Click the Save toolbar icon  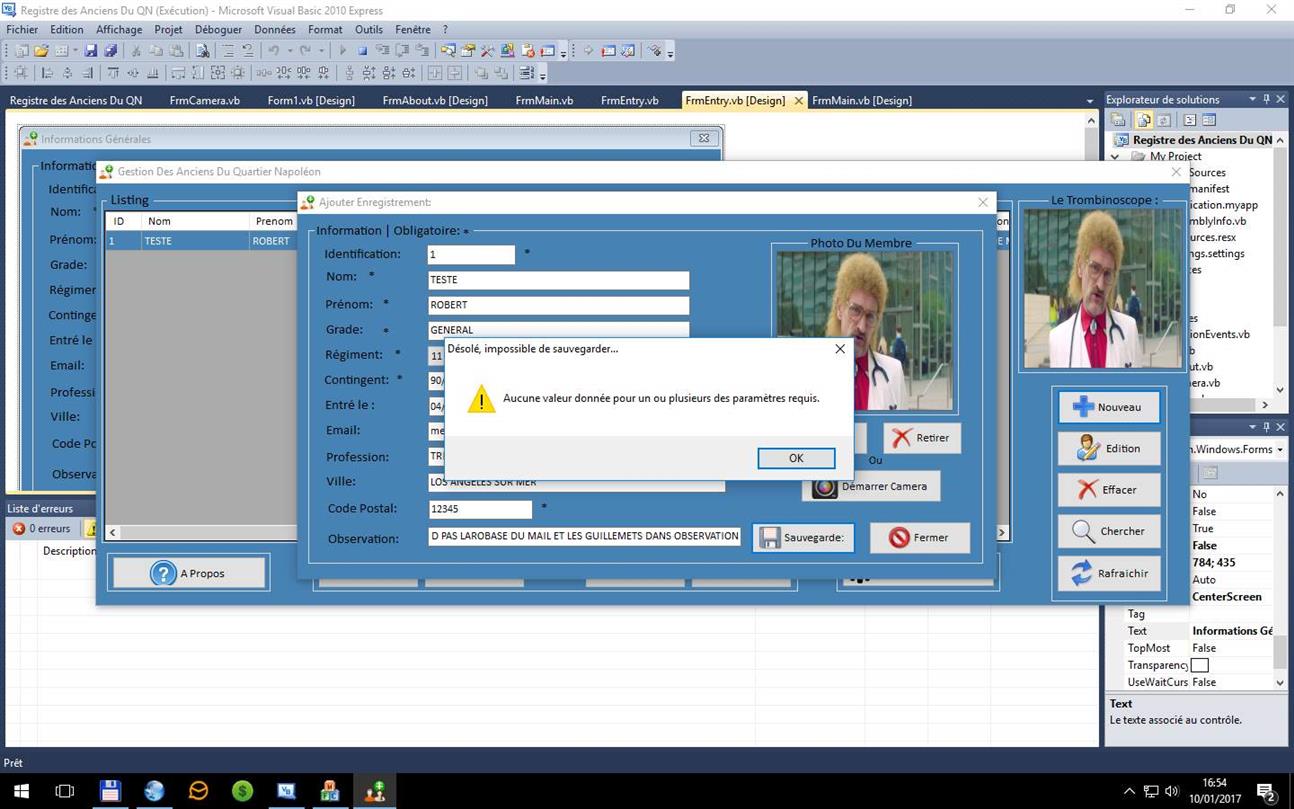pyautogui.click(x=90, y=50)
